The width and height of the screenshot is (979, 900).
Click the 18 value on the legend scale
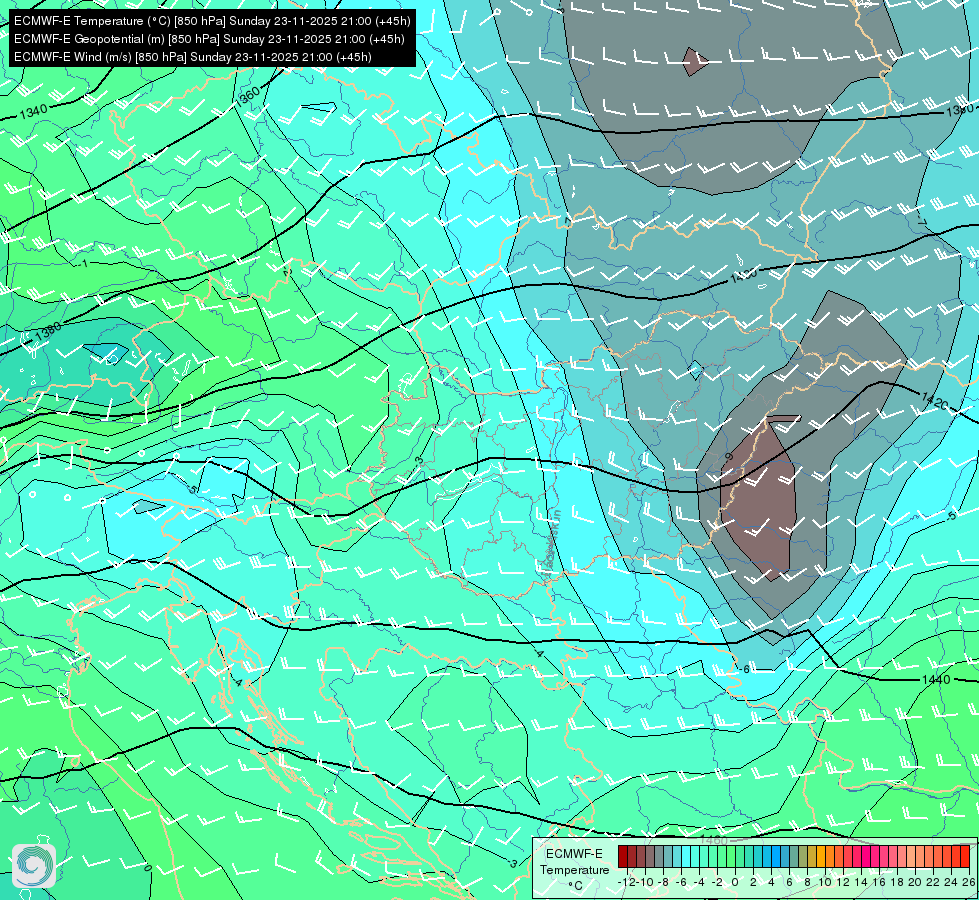point(897,882)
